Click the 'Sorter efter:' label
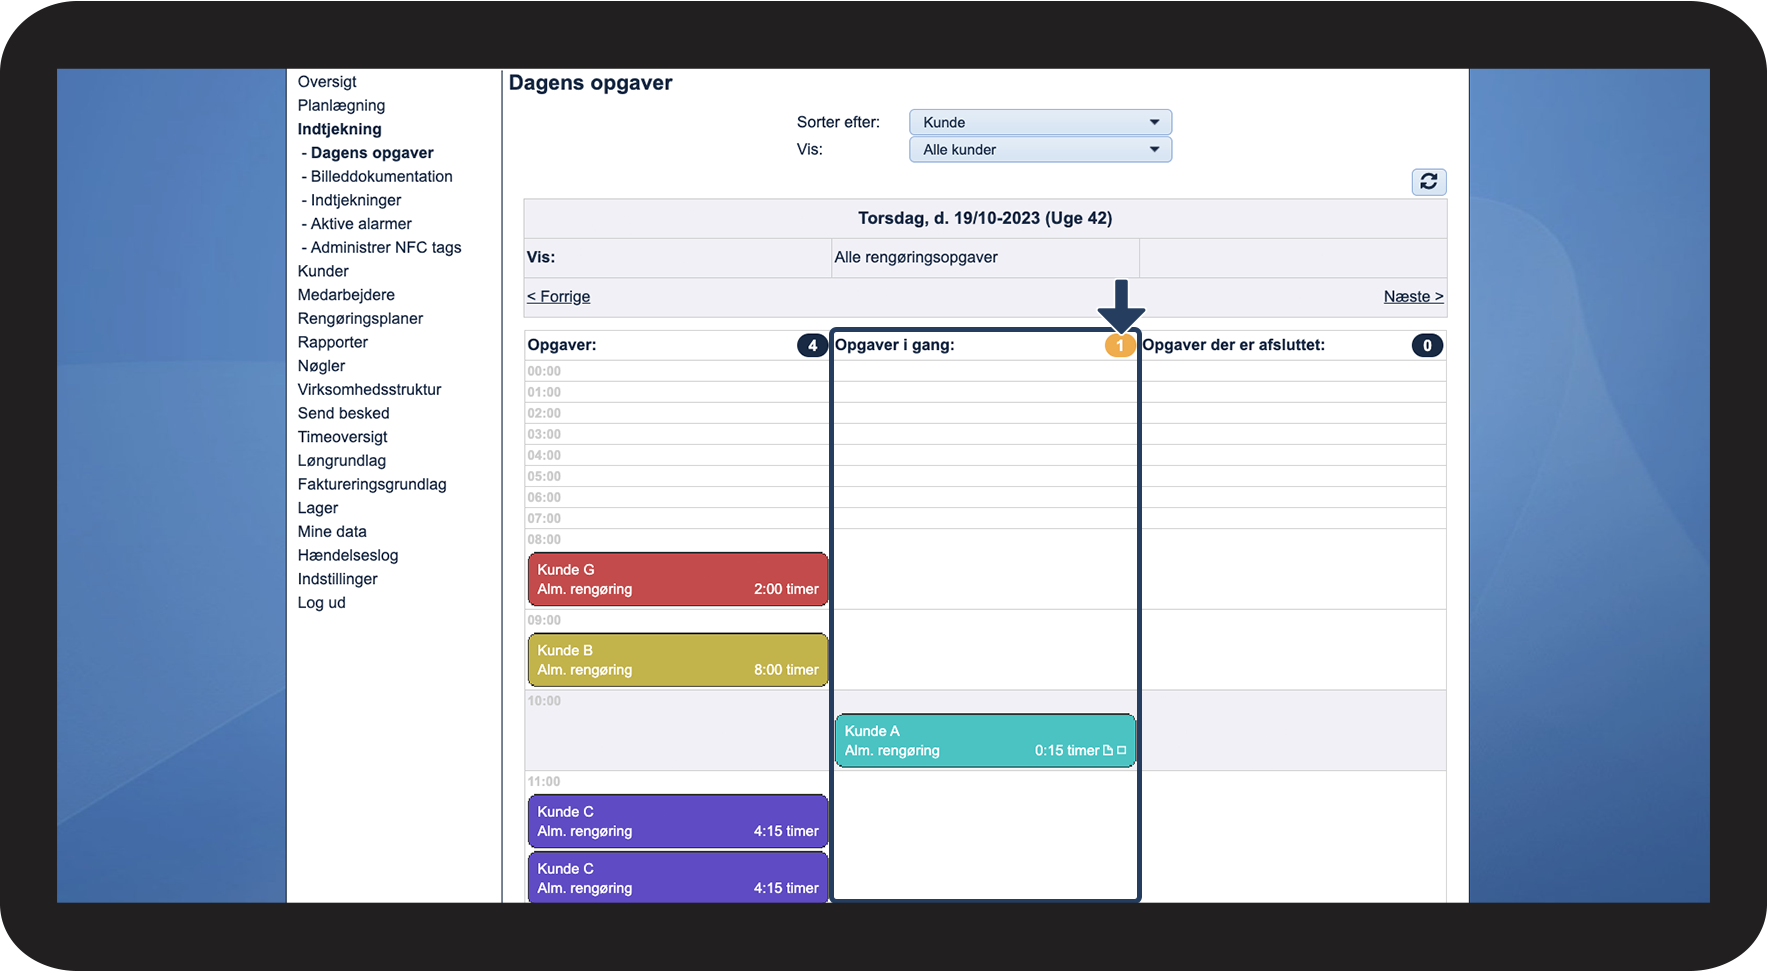The height and width of the screenshot is (971, 1767). [x=838, y=122]
